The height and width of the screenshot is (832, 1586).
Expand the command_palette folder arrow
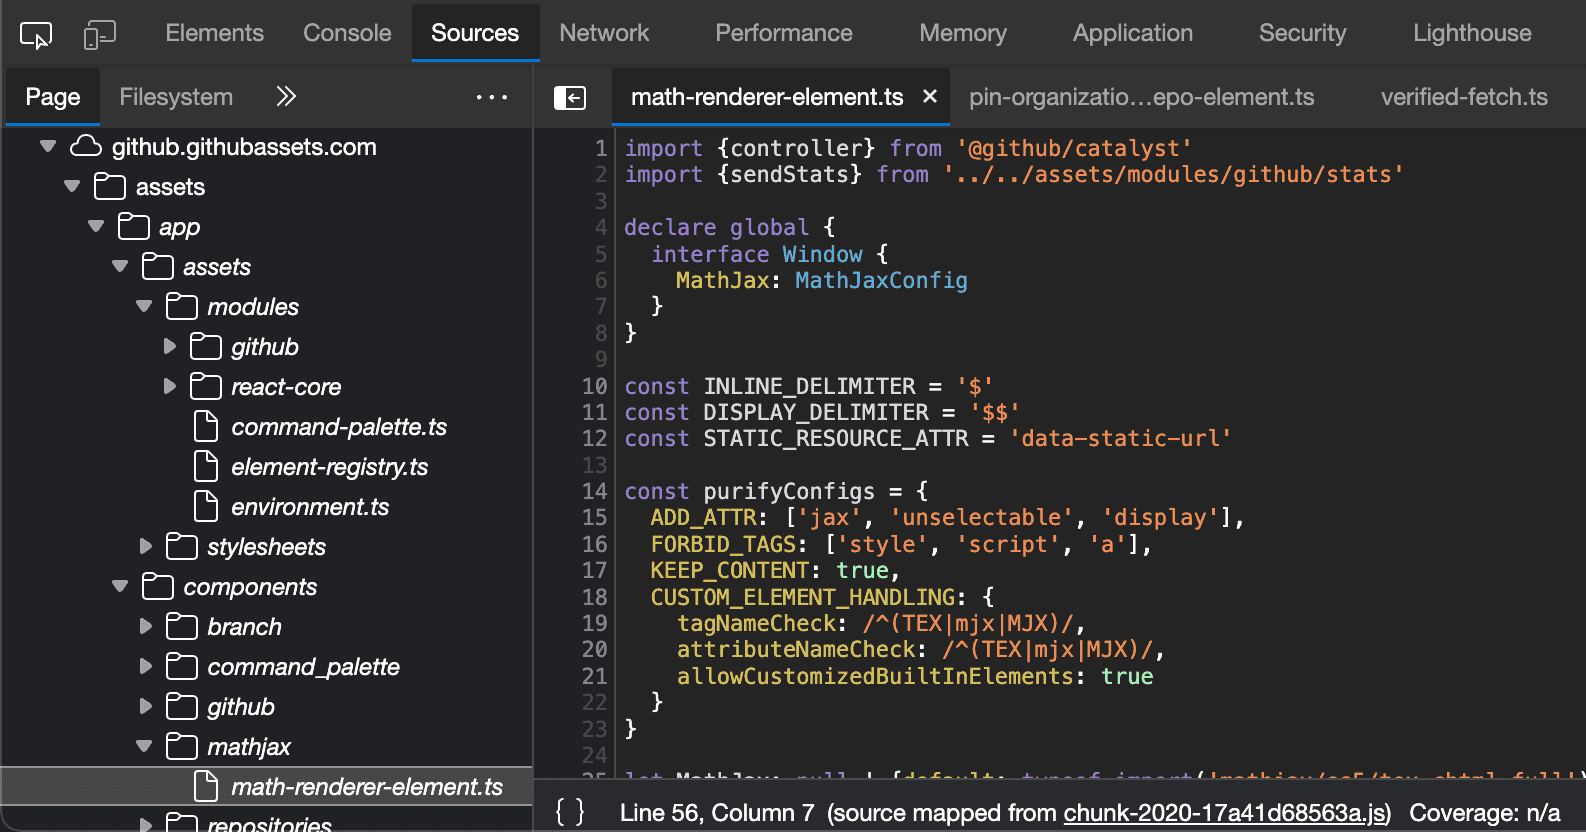click(x=145, y=666)
